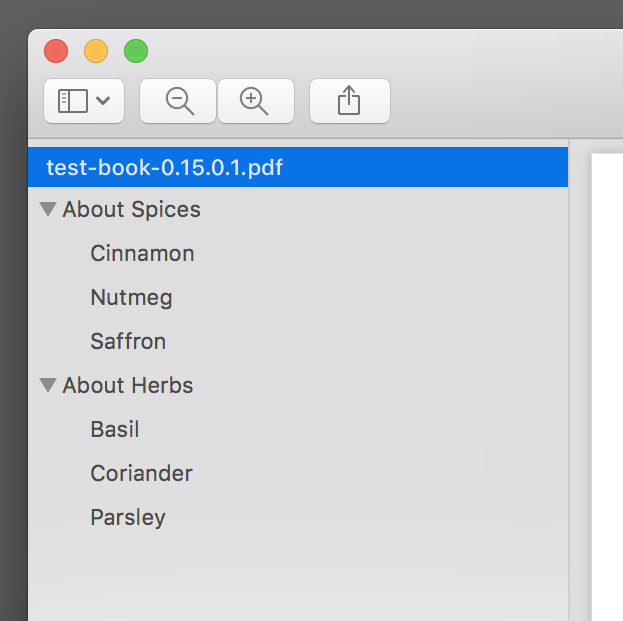
Task: Select the About Herbs outline entry
Action: coord(128,385)
